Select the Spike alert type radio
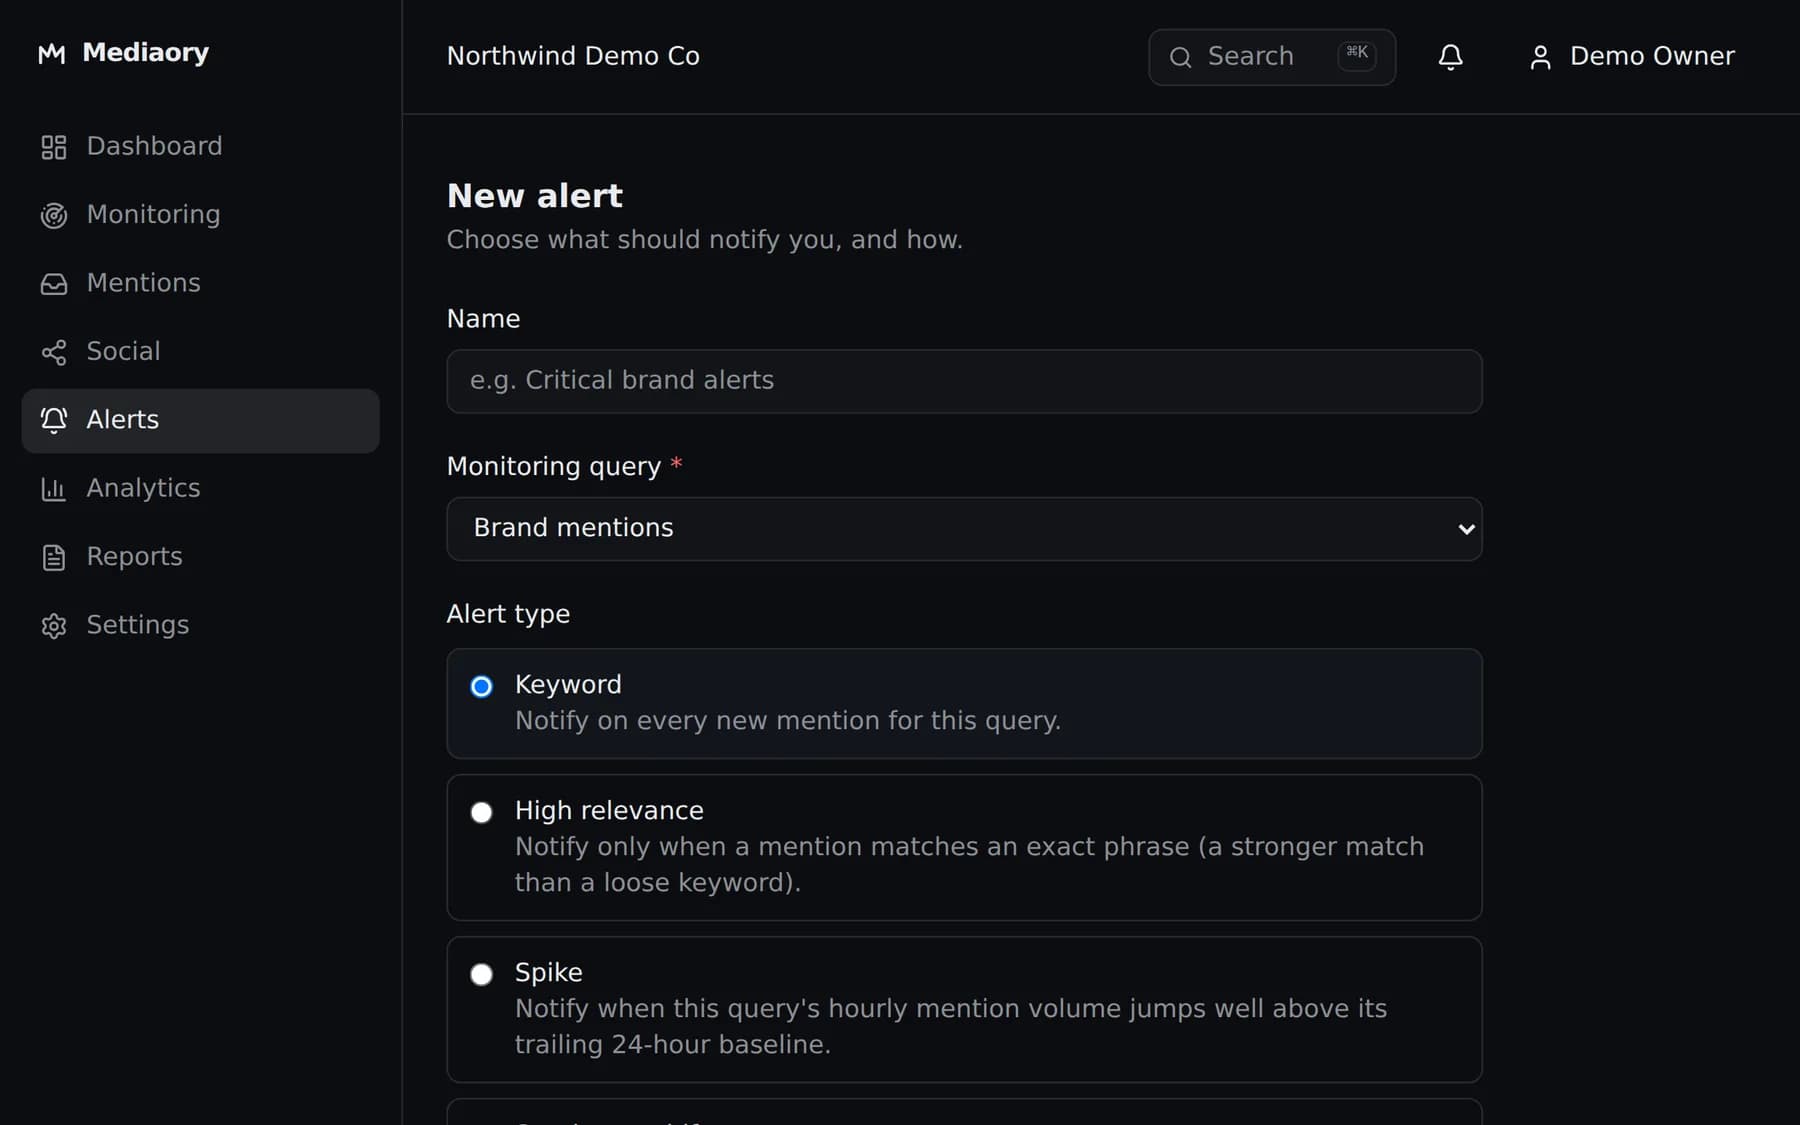This screenshot has width=1800, height=1125. (481, 974)
